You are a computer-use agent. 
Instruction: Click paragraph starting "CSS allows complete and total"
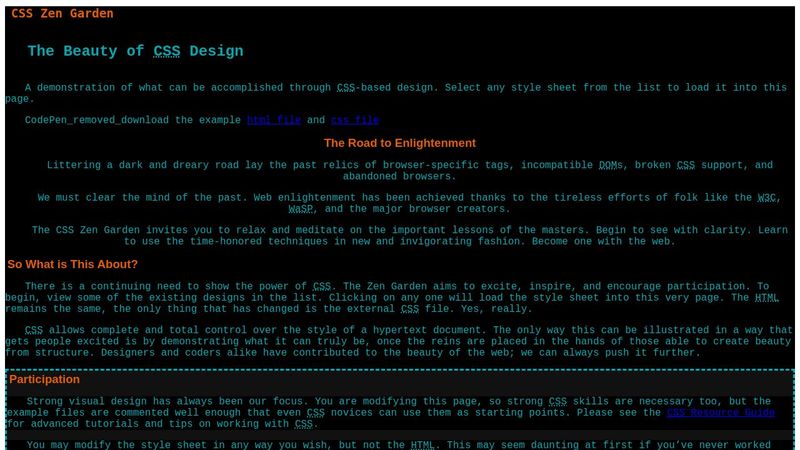(399, 341)
